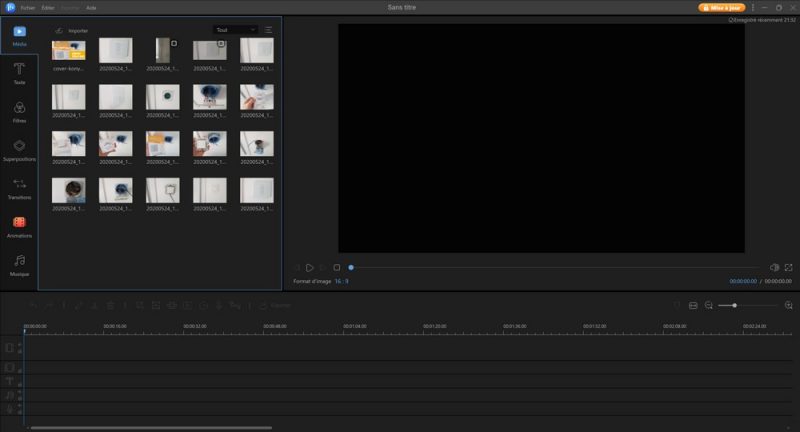Image resolution: width=800 pixels, height=432 pixels.
Task: Select the cover-kony media thumbnail
Action: coord(68,50)
